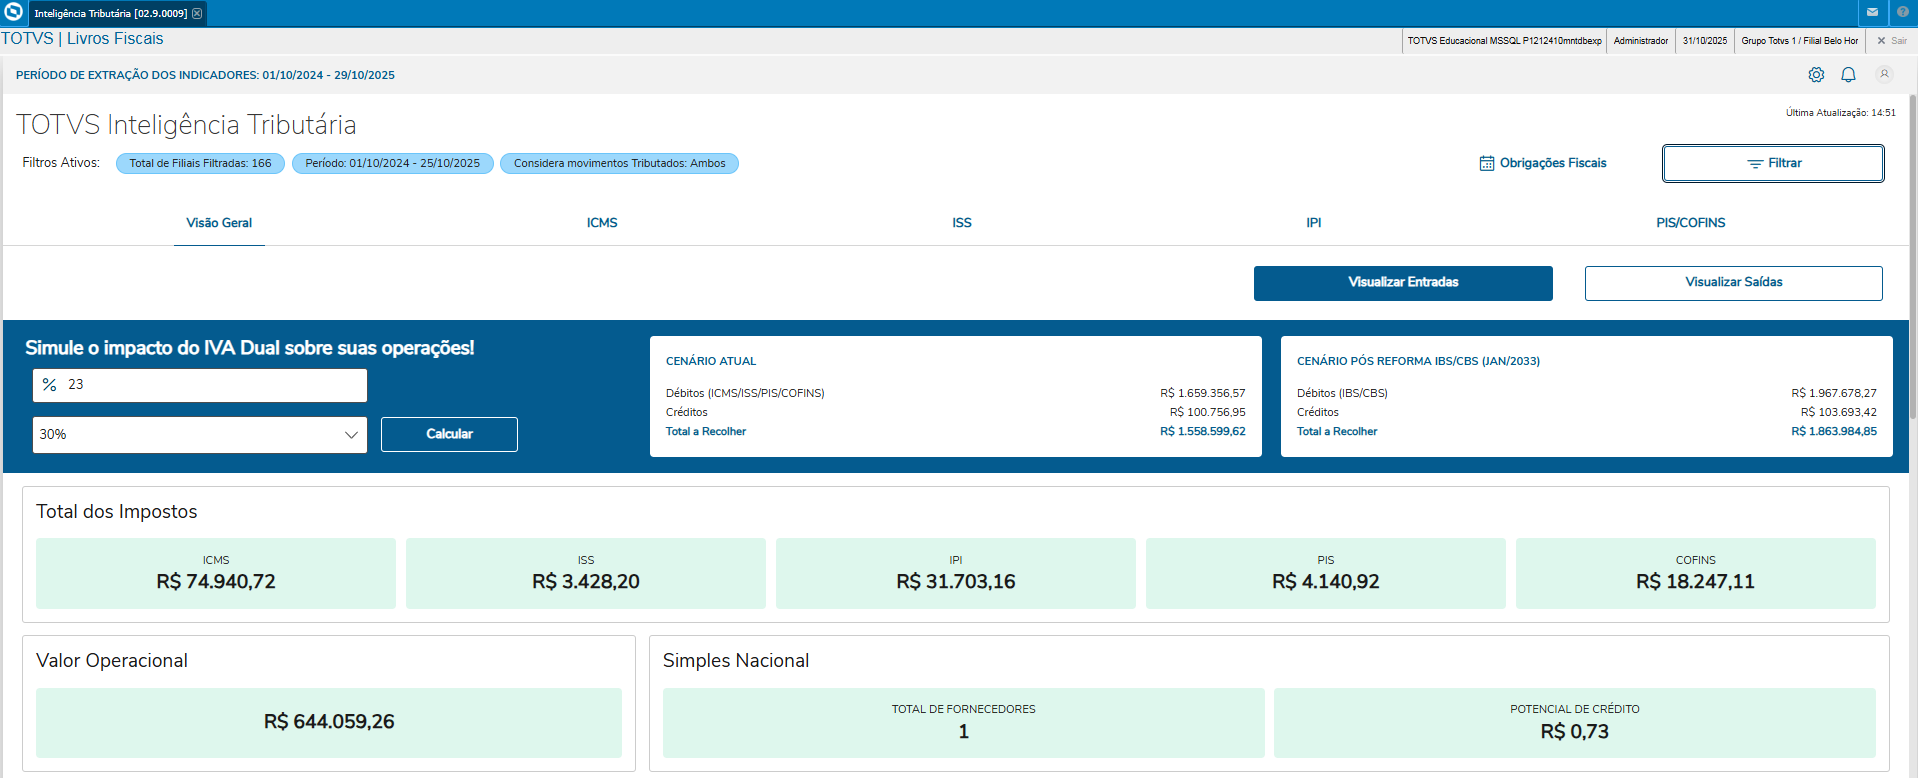Screen dimensions: 1918x778
Task: Click the TOTVS | Livros Fiscais title
Action: [x=82, y=39]
